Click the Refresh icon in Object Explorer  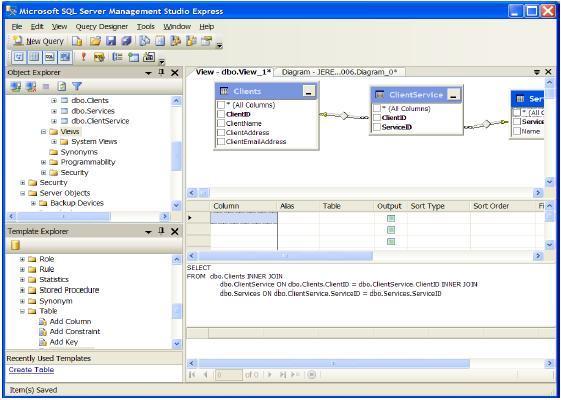click(x=62, y=86)
